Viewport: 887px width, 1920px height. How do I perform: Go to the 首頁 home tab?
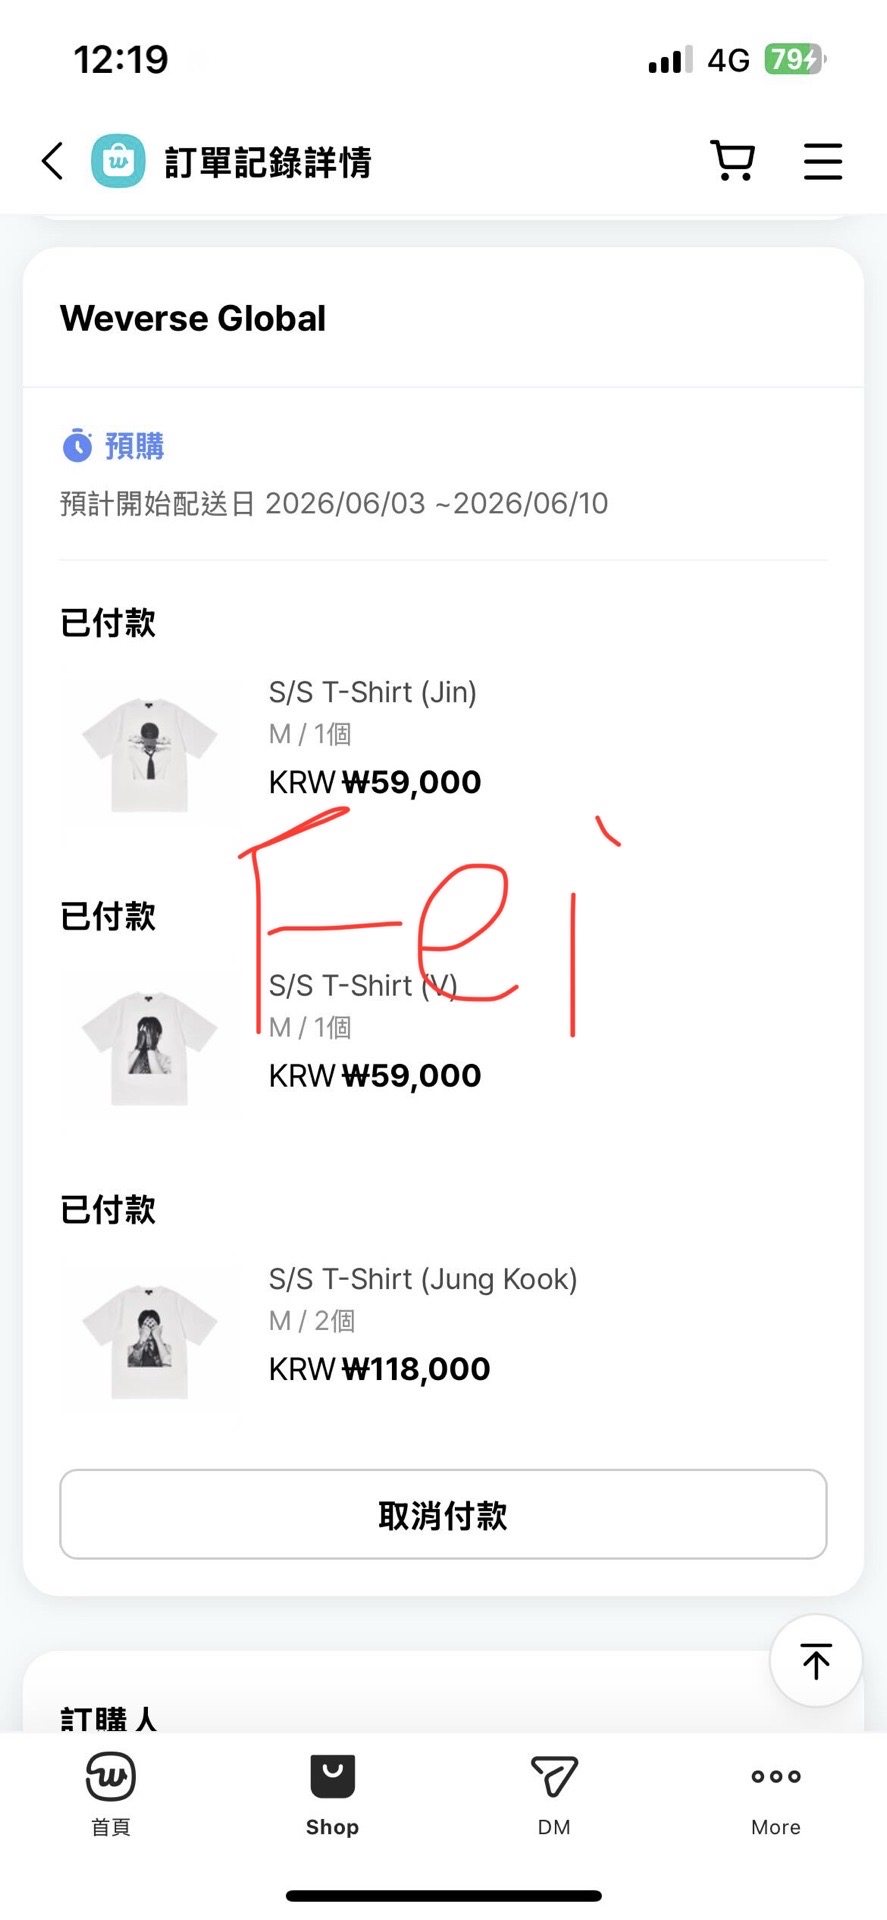[111, 1795]
